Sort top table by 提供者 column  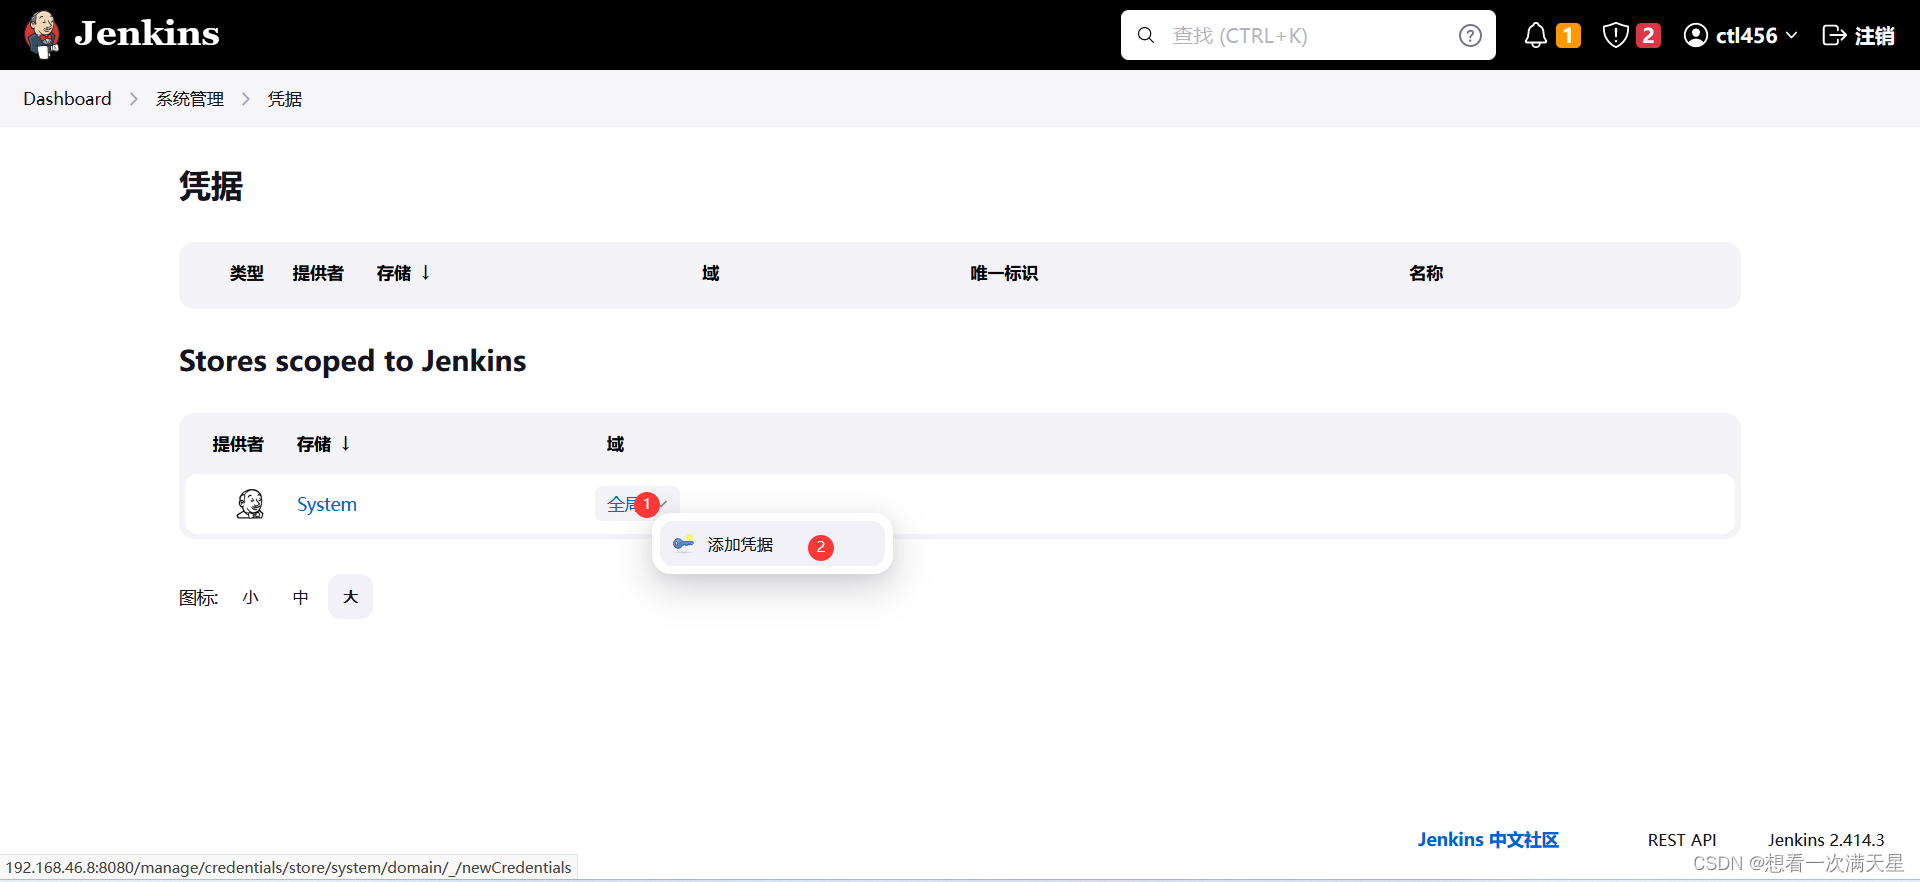pyautogui.click(x=318, y=273)
